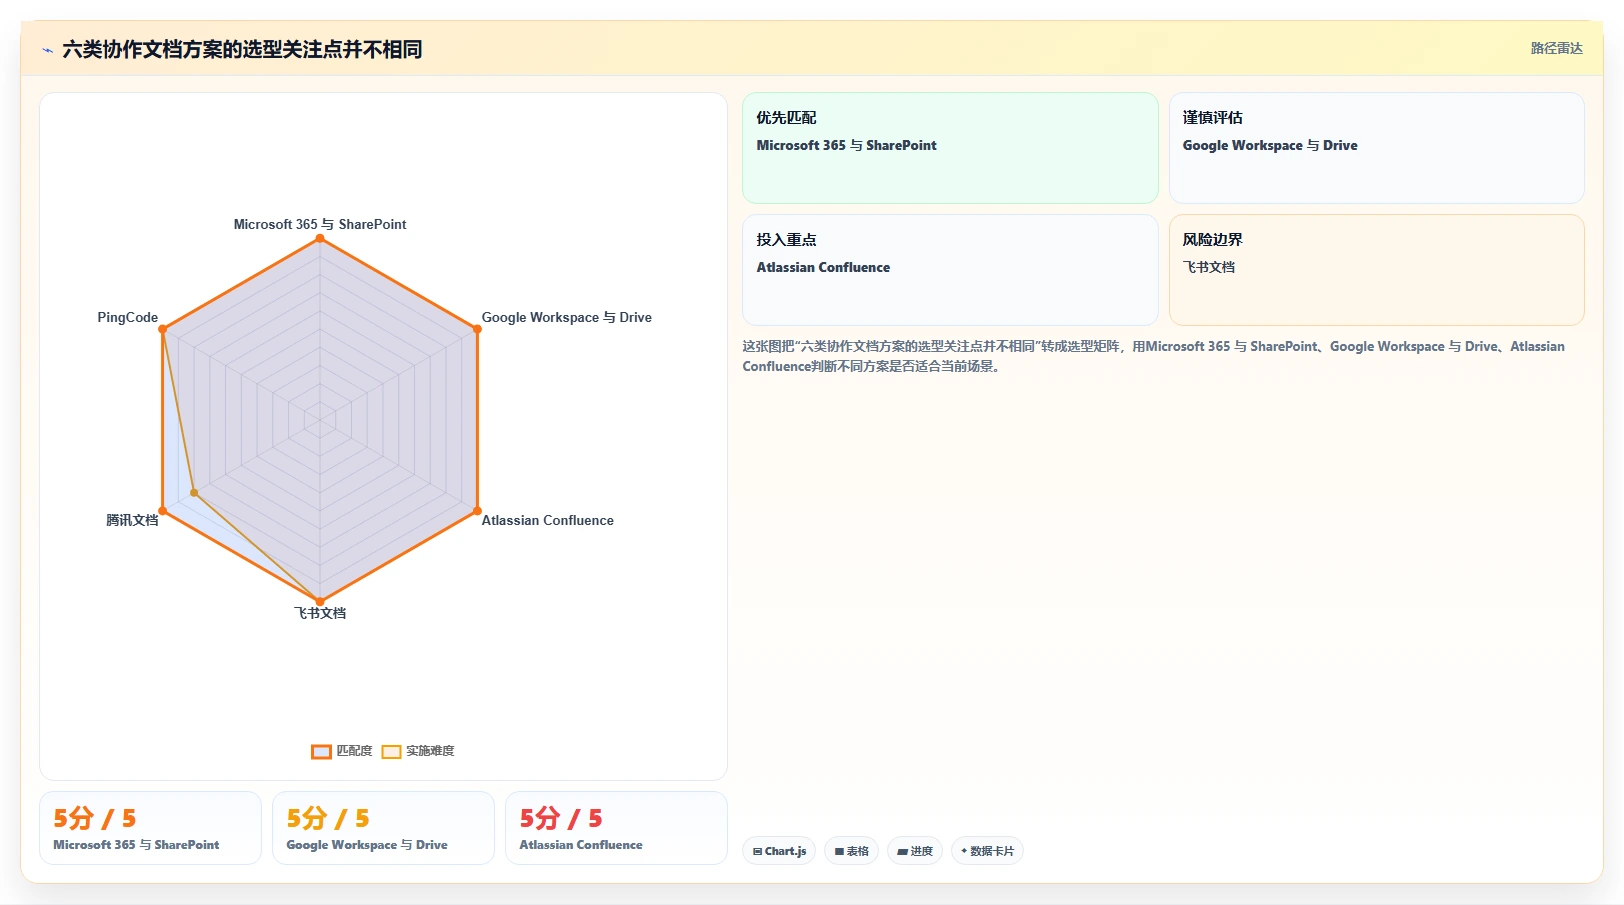
Task: Click the orange data point at Atlassian Confluence vertex
Action: coord(477,511)
